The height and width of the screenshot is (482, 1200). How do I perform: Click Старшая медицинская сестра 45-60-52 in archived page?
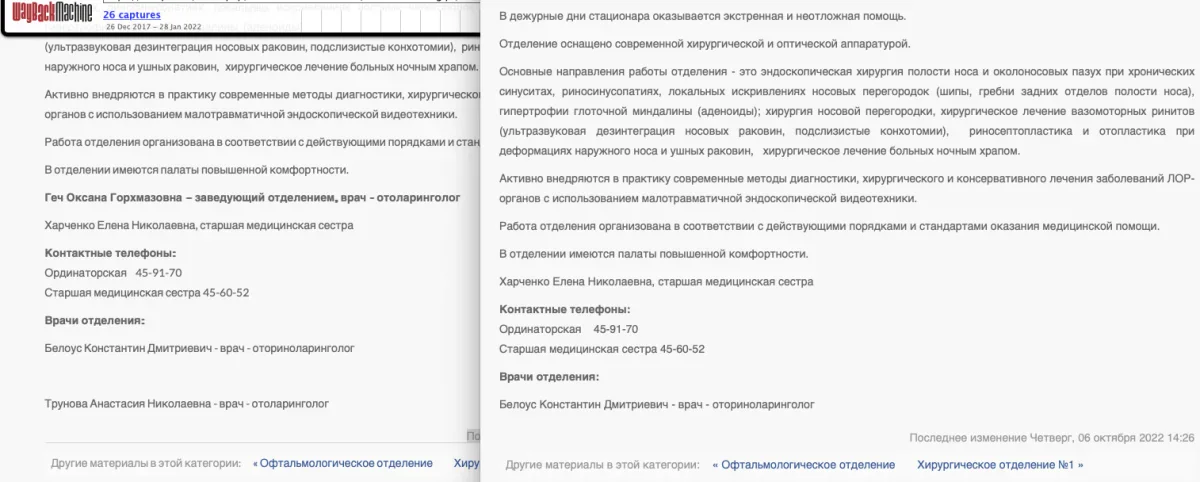pyautogui.click(x=147, y=292)
